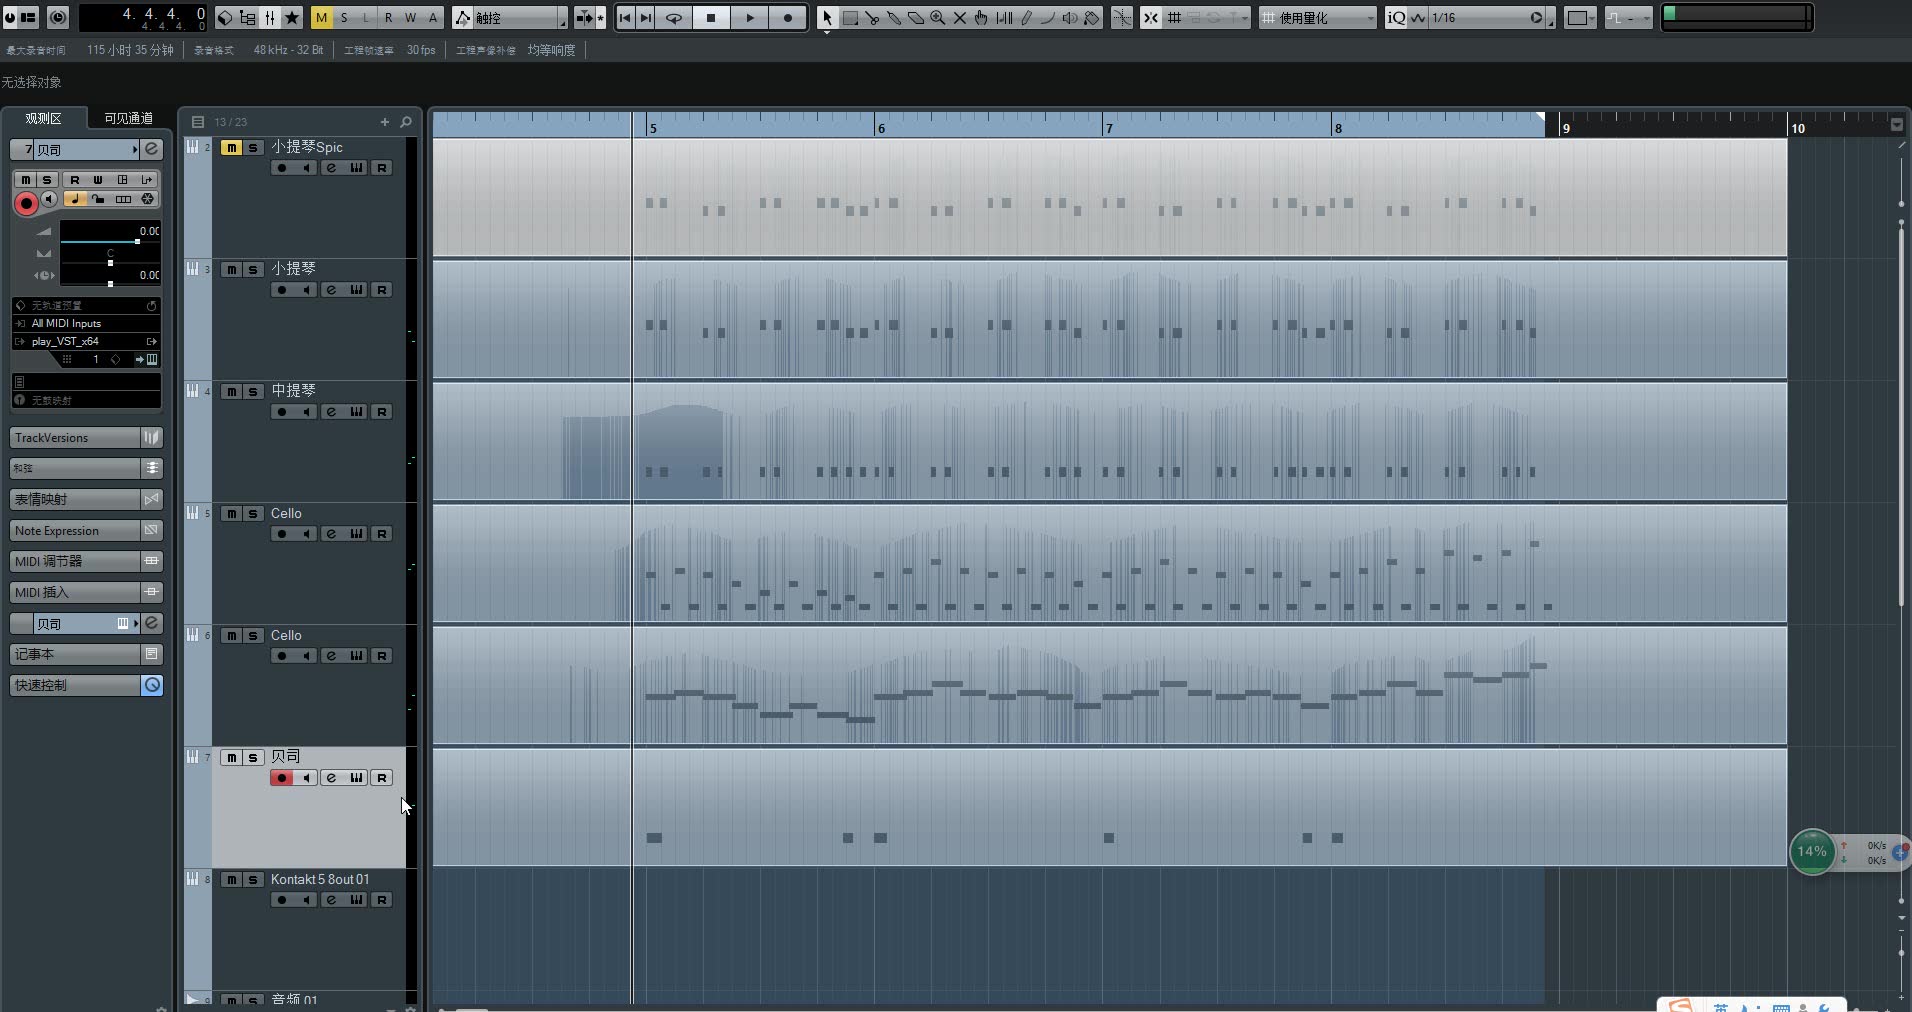1912x1012 pixels.
Task: Click the Record transport button
Action: tap(788, 18)
